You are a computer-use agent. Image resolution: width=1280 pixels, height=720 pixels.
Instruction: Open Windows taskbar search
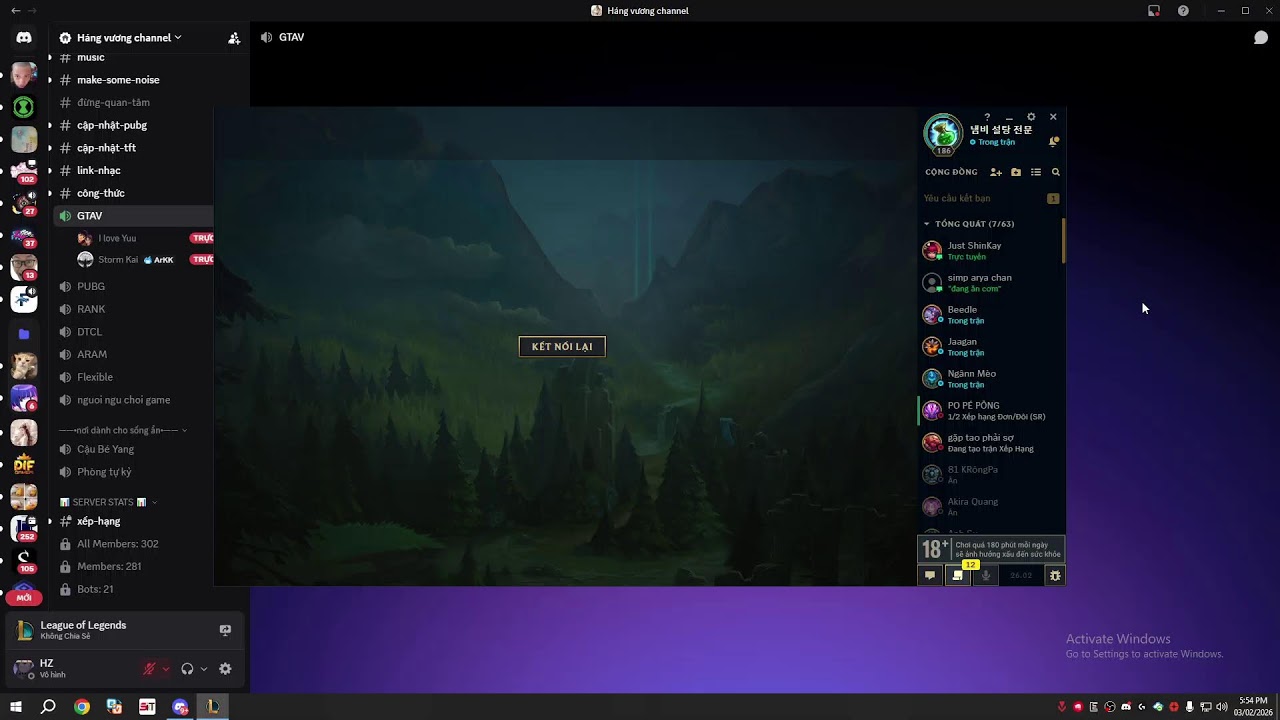pyautogui.click(x=48, y=707)
